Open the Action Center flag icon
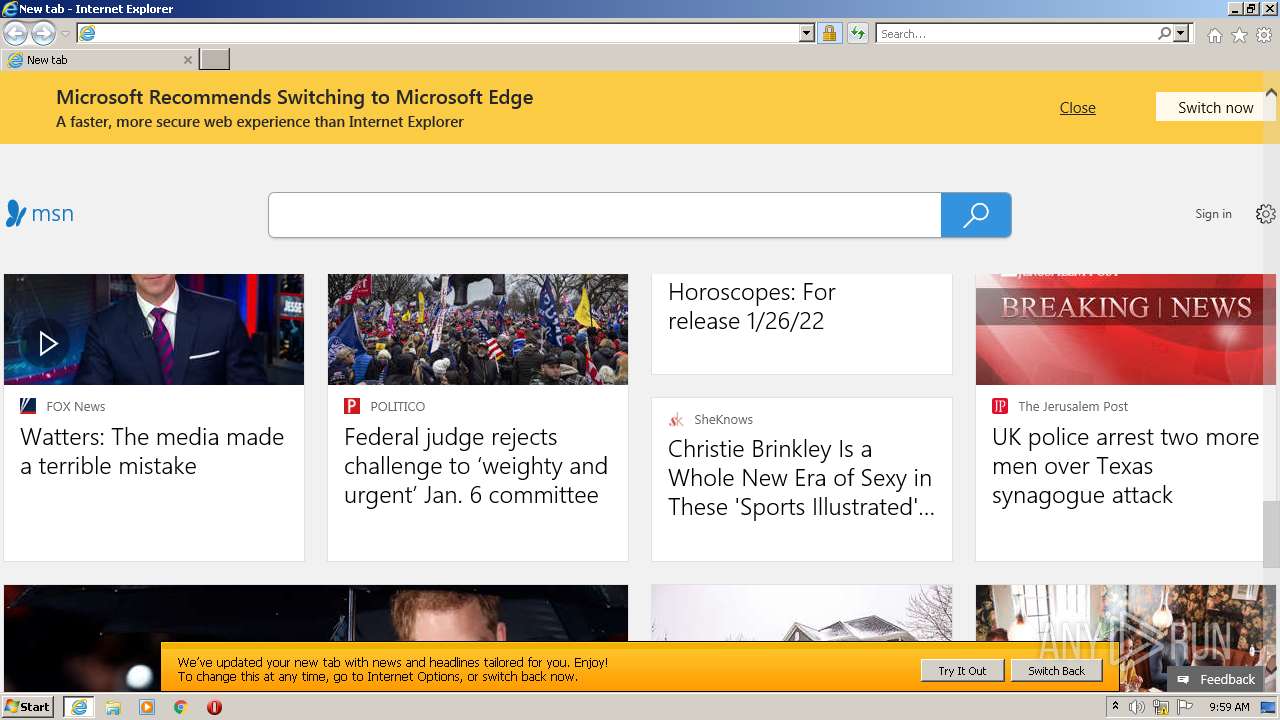Viewport: 1280px width, 720px height. pyautogui.click(x=1185, y=707)
